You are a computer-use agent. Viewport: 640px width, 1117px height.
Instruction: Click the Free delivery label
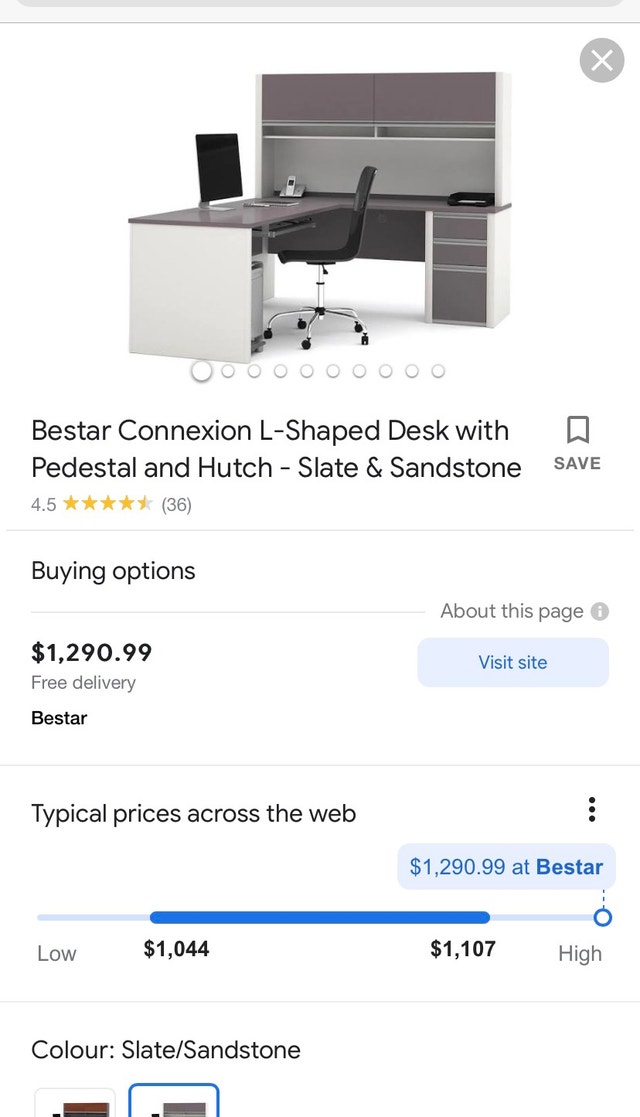(83, 683)
